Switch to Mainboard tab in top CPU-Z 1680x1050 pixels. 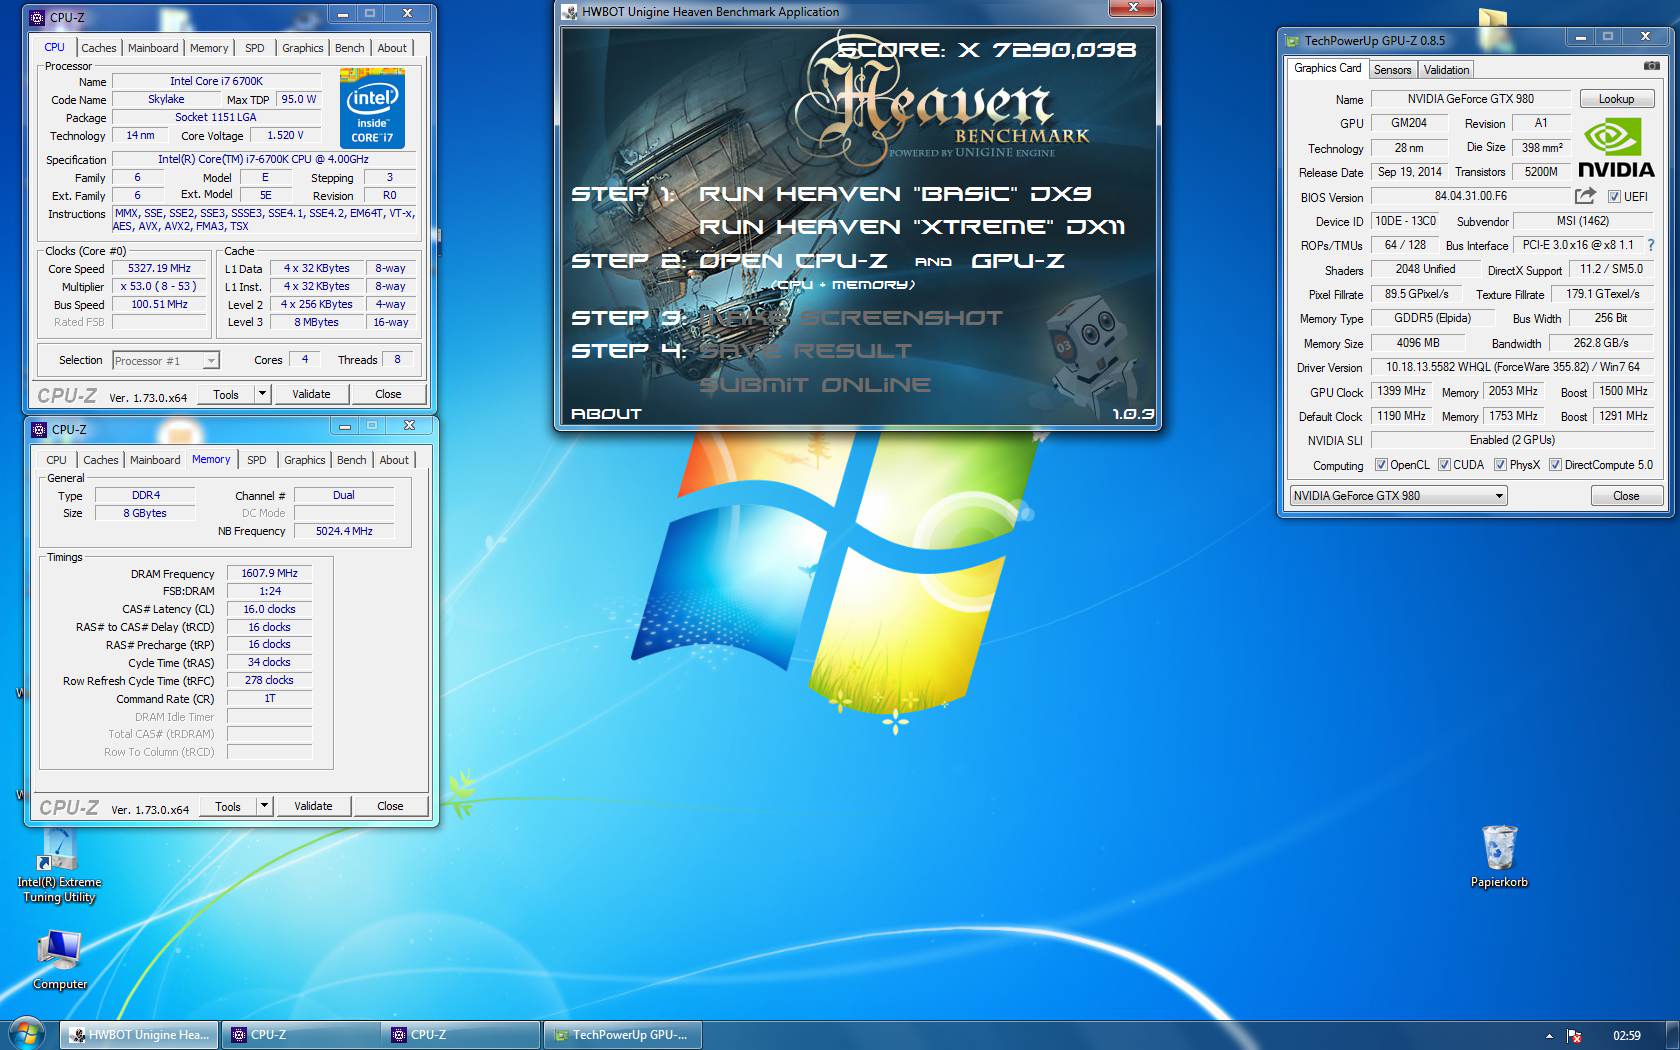153,48
